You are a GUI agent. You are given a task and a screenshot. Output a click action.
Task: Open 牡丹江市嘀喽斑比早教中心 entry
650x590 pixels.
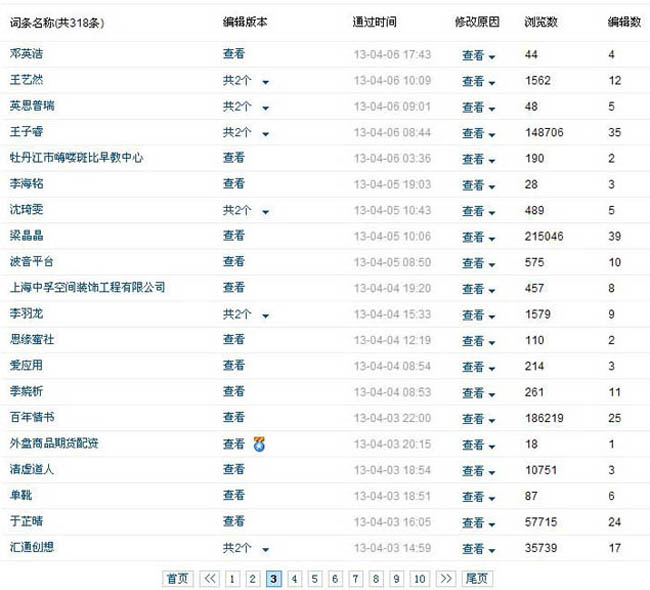tap(76, 158)
